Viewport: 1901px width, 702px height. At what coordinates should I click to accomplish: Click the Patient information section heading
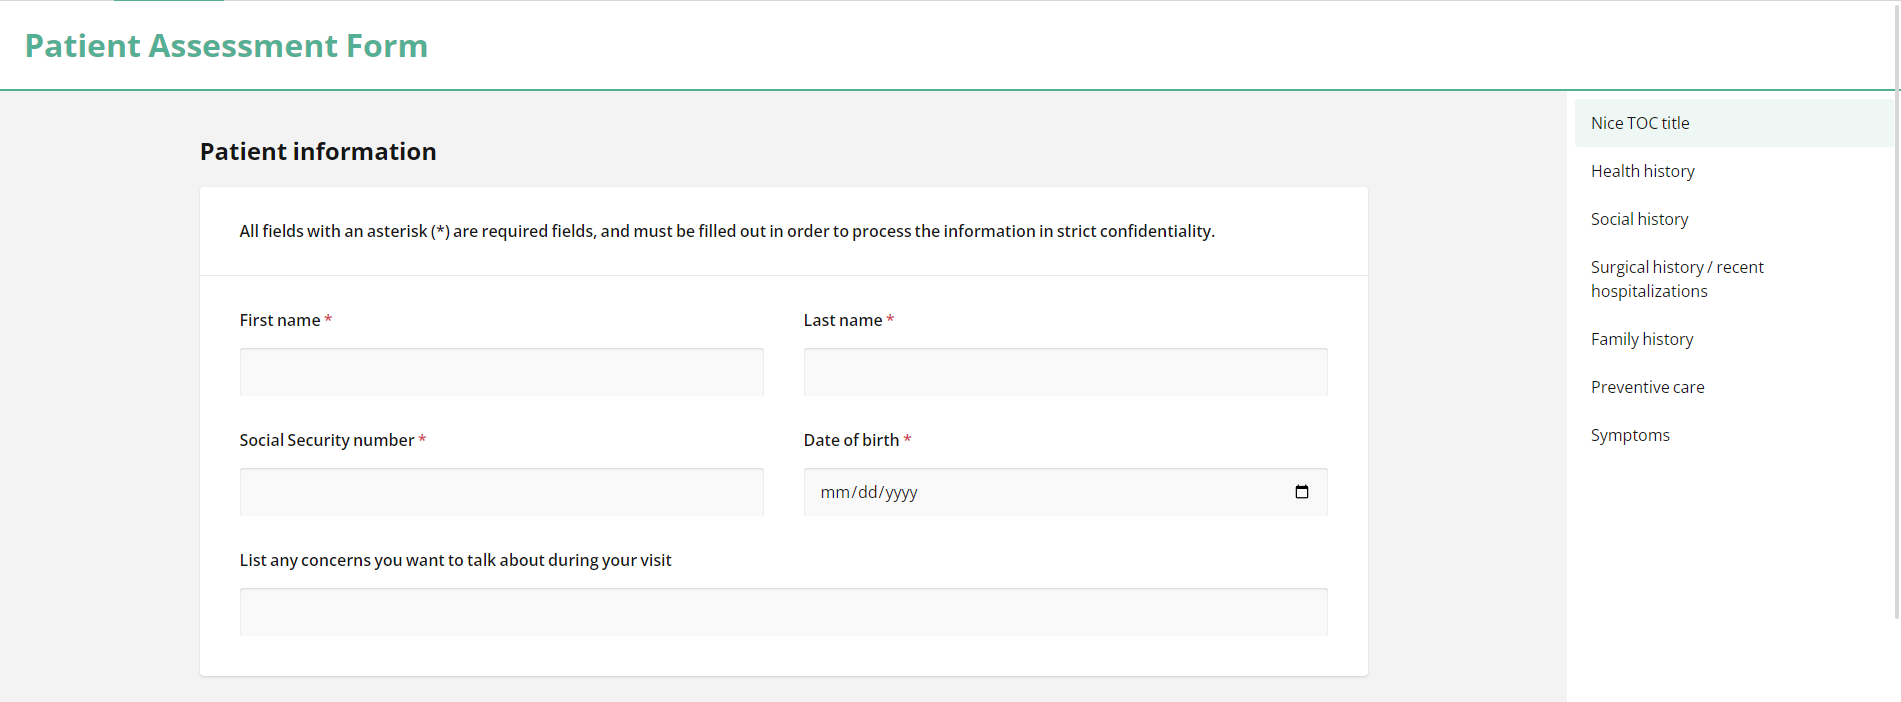tap(318, 151)
